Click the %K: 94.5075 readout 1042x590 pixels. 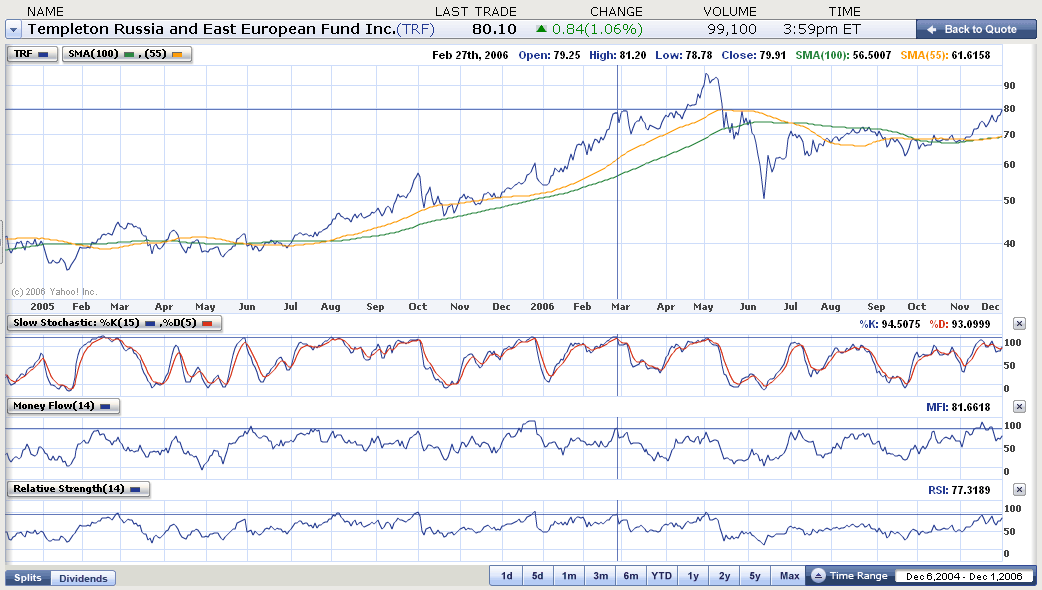click(x=889, y=324)
